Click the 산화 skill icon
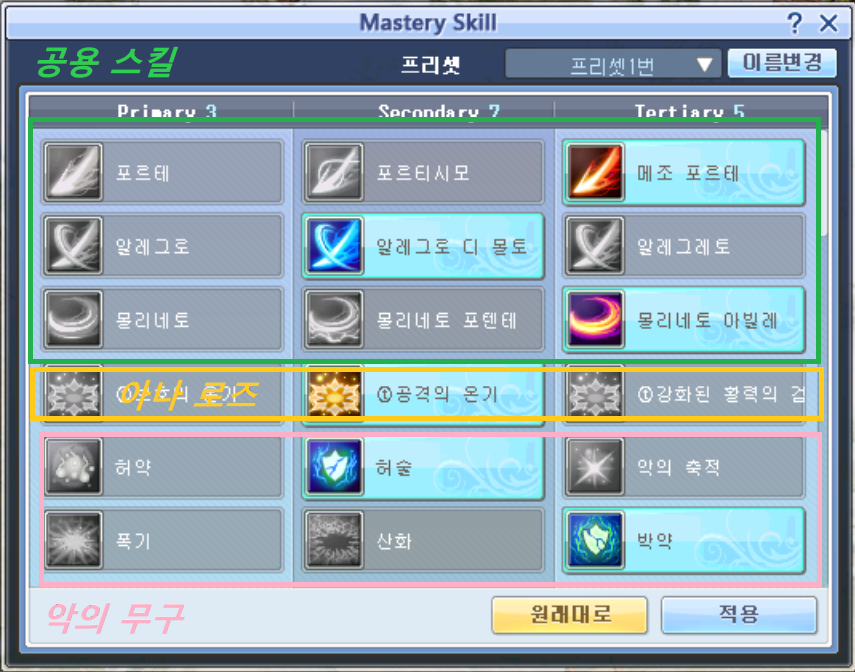855x672 pixels. pyautogui.click(x=334, y=540)
